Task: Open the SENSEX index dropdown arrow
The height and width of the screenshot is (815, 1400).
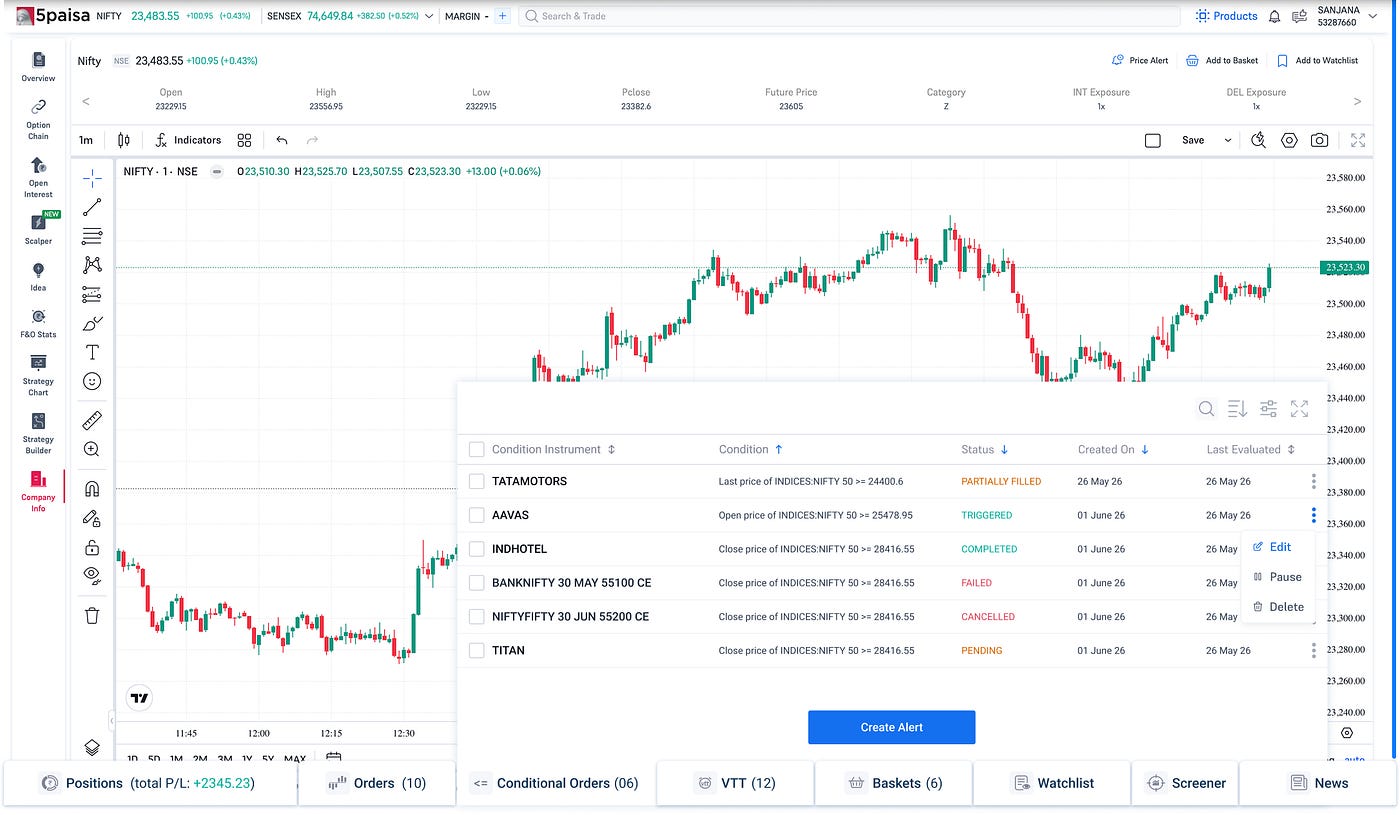Action: pos(429,16)
